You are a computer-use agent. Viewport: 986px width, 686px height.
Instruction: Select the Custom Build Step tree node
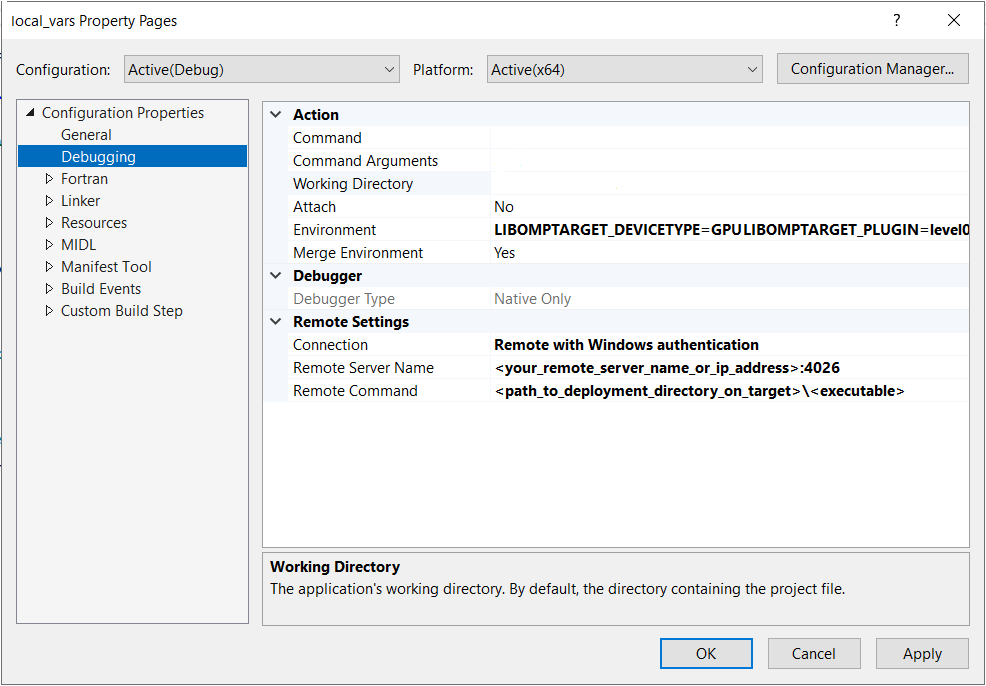[x=121, y=310]
